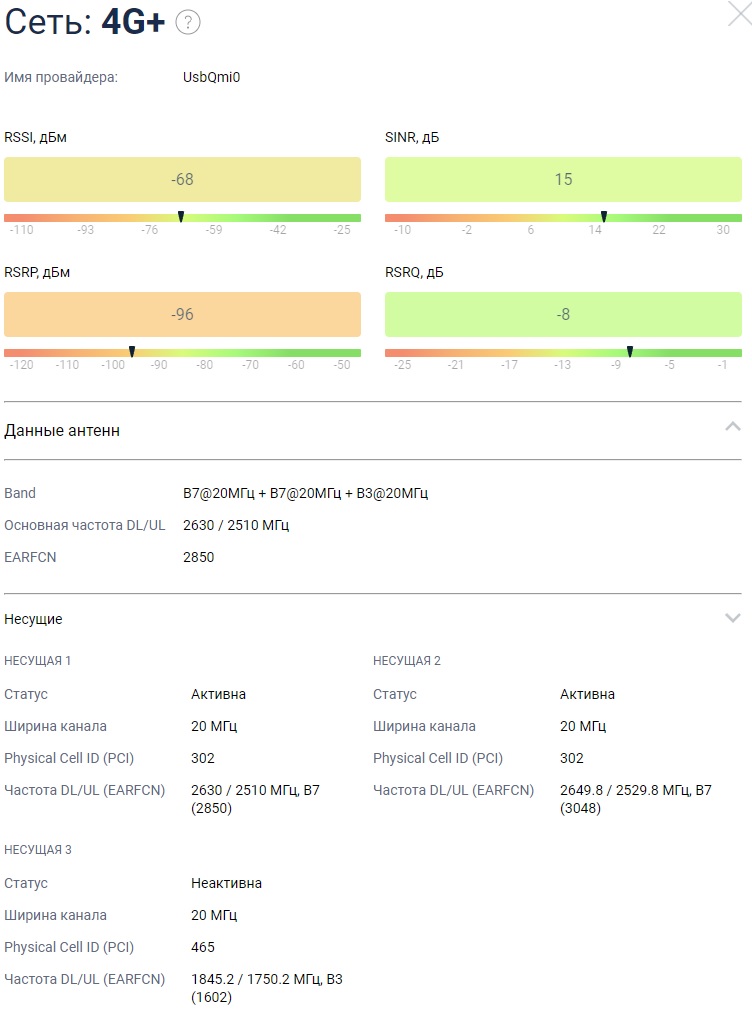Select the RSRP value box showing -96
This screenshot has width=752, height=1014.
(x=182, y=315)
